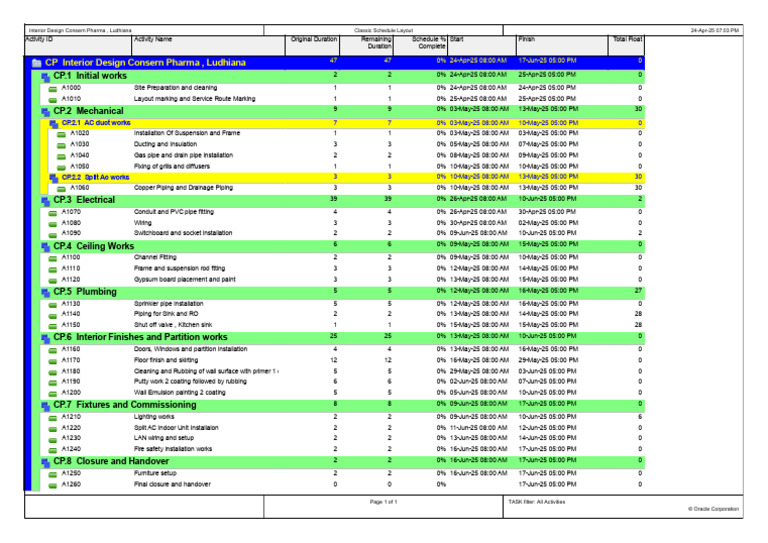Click the activity icon for A1260
Screen dimensions: 768x543
pyautogui.click(x=52, y=486)
